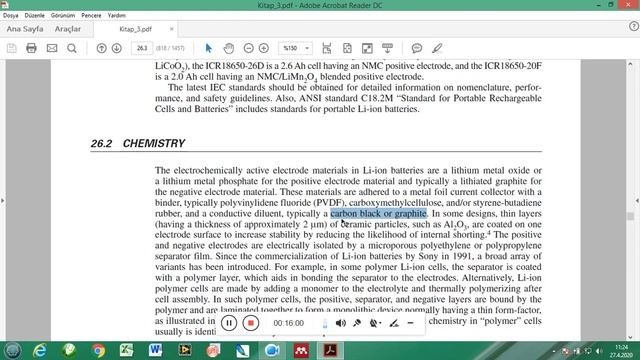Expand the right tools pane arrow
This screenshot has width=640, height=360.
(638, 200)
